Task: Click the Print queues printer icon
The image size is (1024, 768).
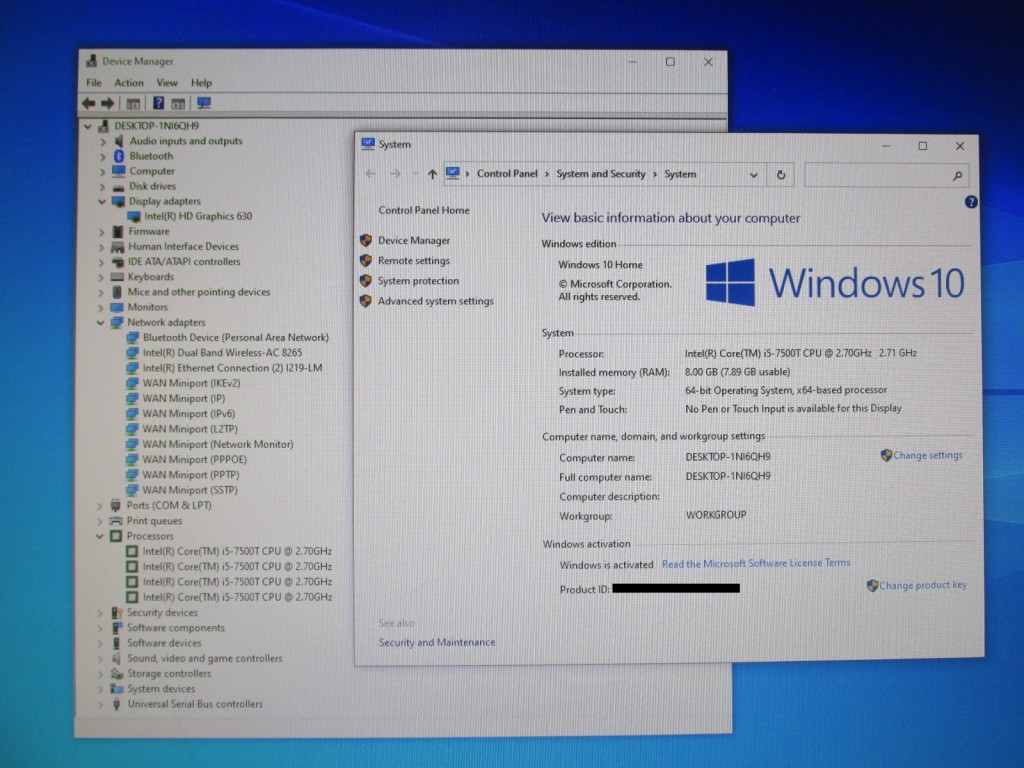Action: coord(116,520)
